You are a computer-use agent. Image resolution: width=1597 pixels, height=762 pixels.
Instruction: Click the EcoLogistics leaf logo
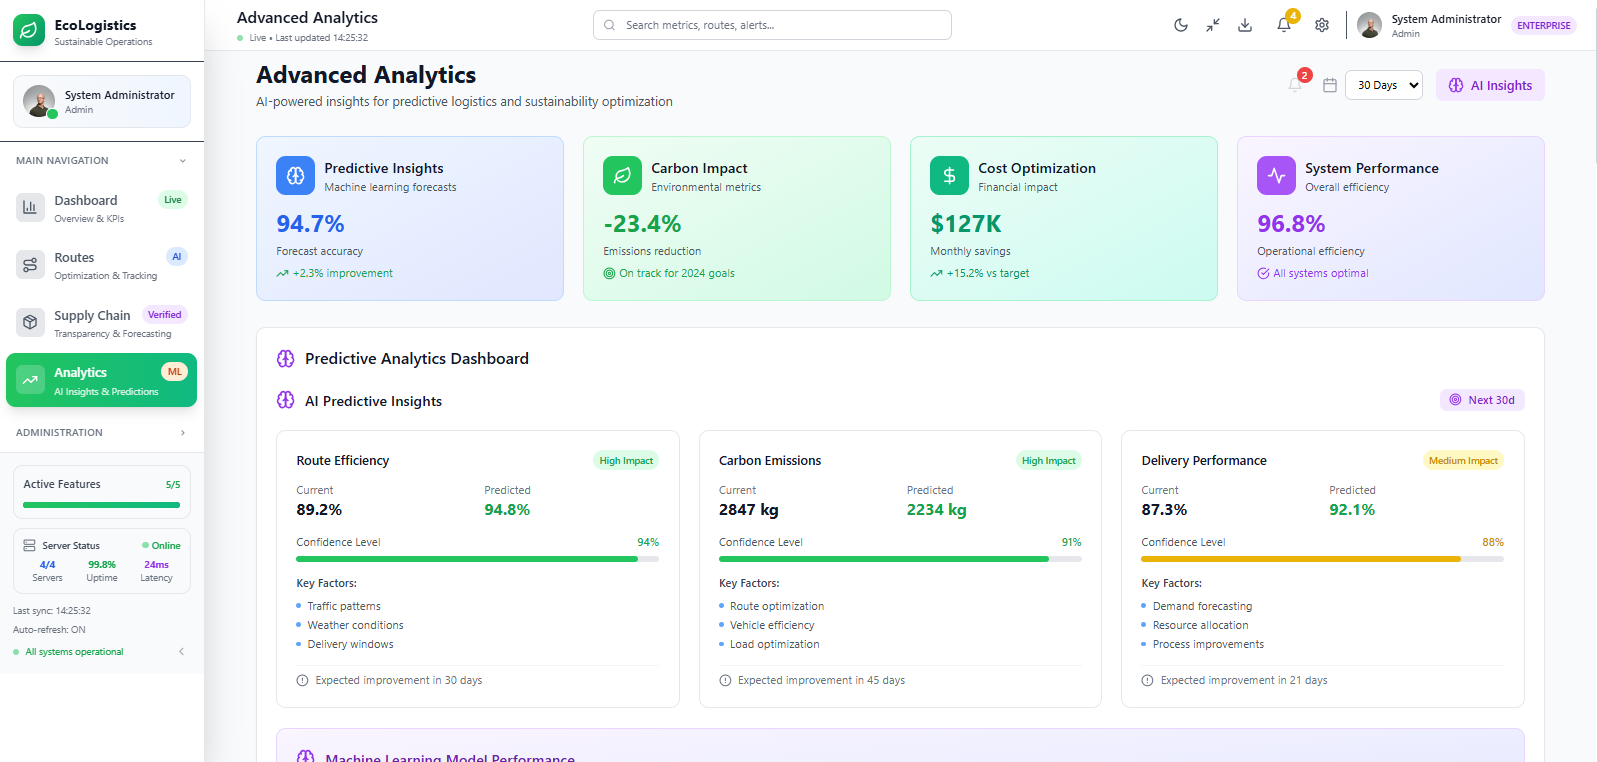(x=29, y=31)
